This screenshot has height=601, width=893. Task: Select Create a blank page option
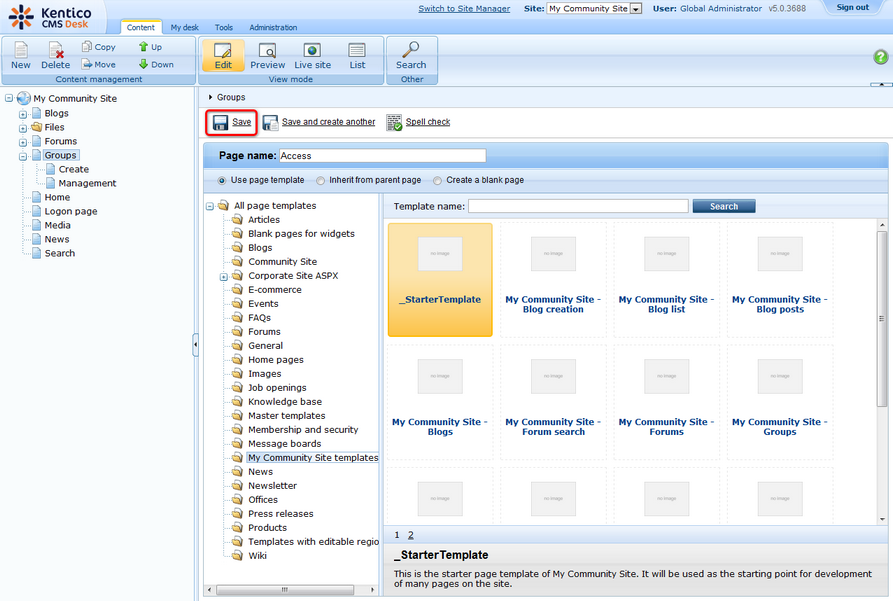point(437,181)
